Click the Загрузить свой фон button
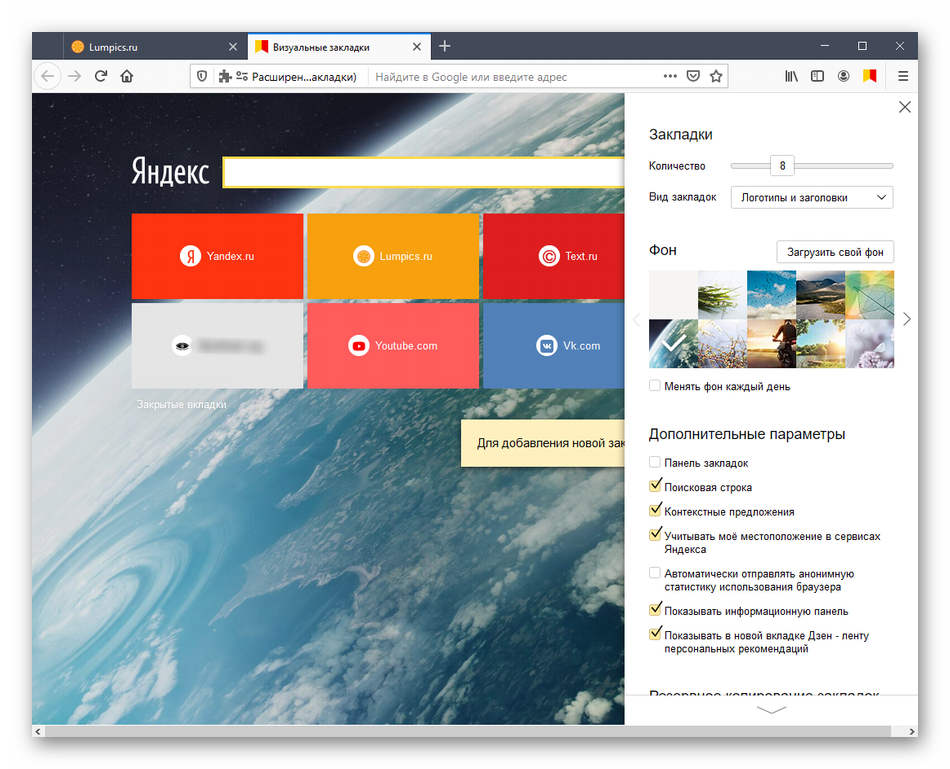 pyautogui.click(x=835, y=252)
